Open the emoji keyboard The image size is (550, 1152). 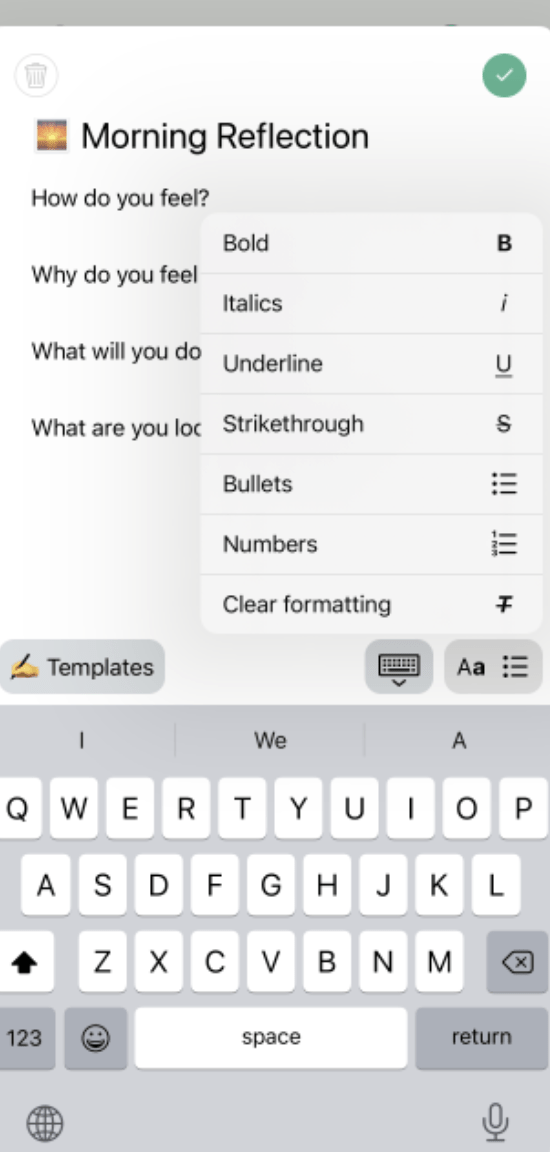[x=95, y=1038]
